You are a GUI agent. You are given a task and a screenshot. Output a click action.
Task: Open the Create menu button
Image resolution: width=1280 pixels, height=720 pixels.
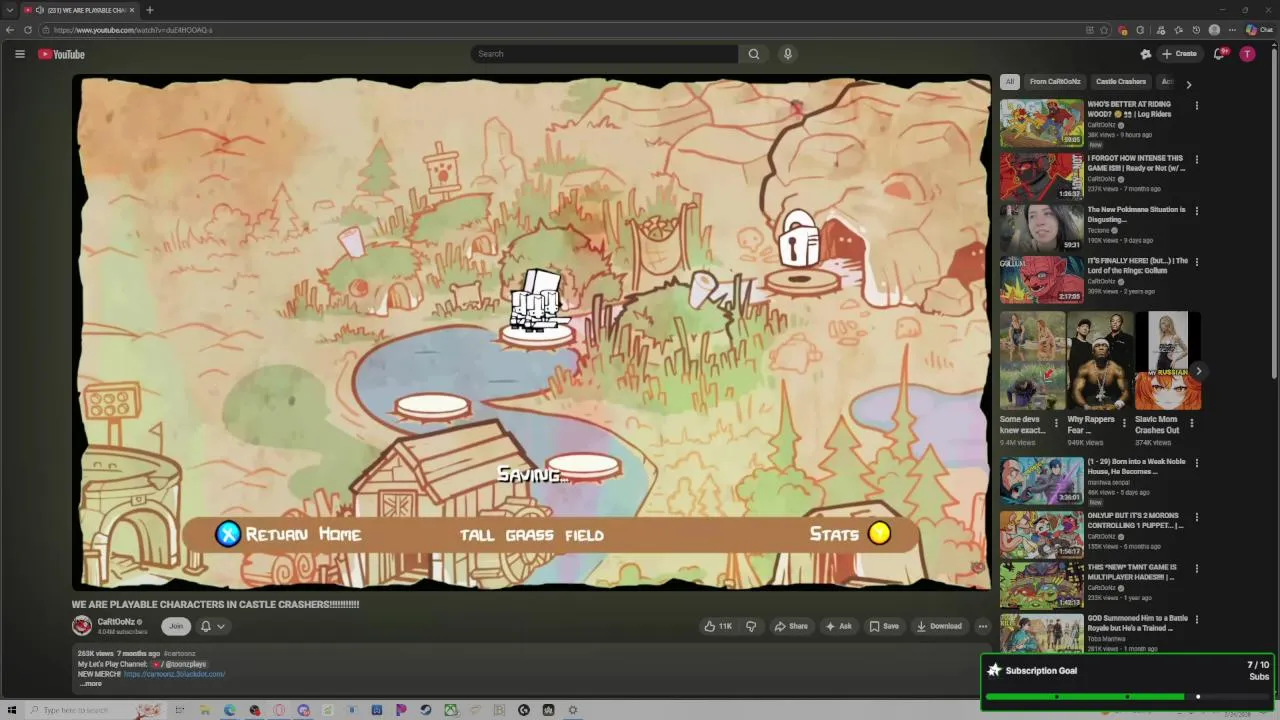[x=1179, y=54]
